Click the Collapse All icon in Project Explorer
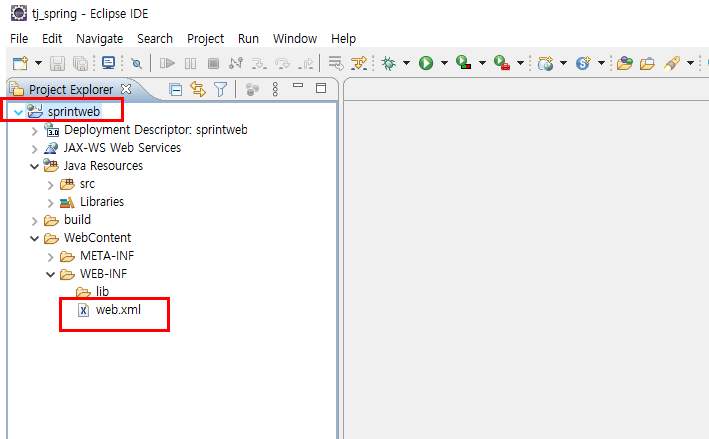 pyautogui.click(x=175, y=90)
